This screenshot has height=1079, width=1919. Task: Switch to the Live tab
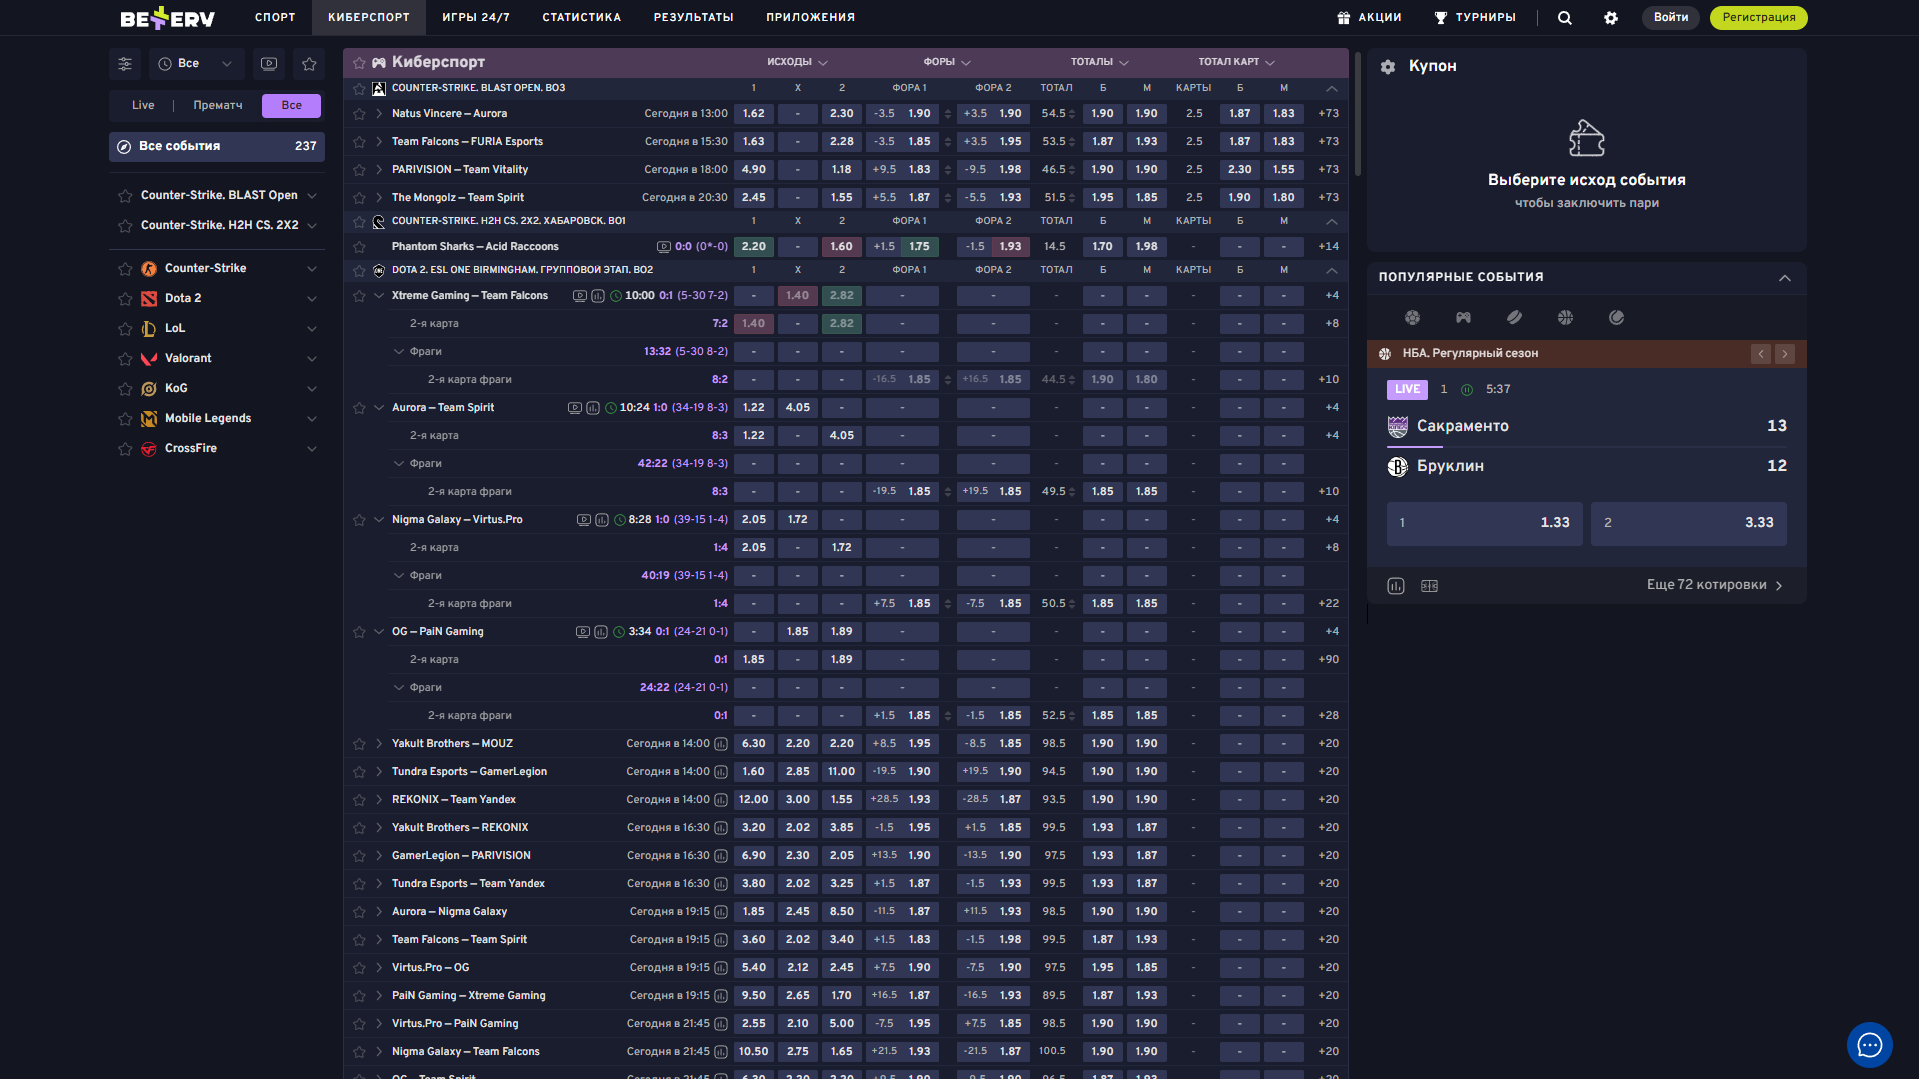pyautogui.click(x=143, y=106)
